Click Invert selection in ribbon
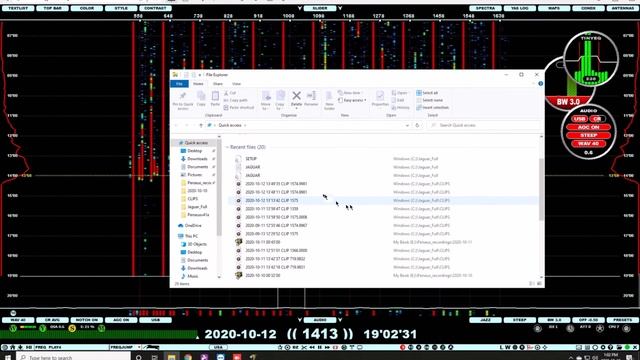Viewport: 640px width, 360px height. 432,107
